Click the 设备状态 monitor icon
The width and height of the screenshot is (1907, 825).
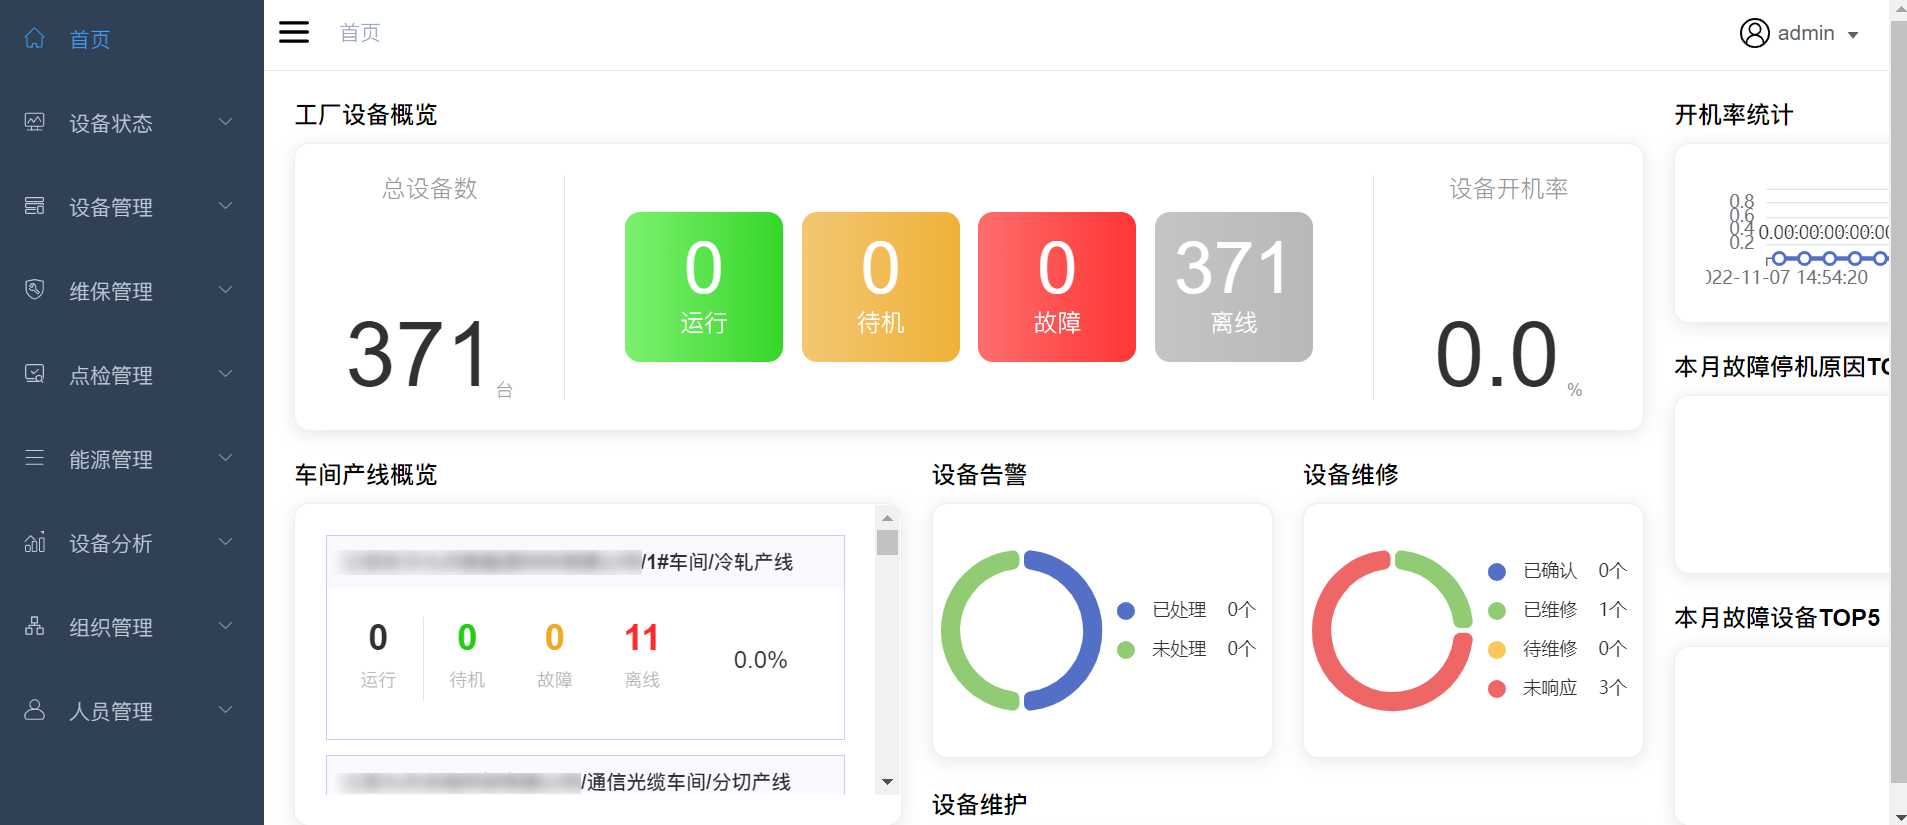tap(35, 122)
